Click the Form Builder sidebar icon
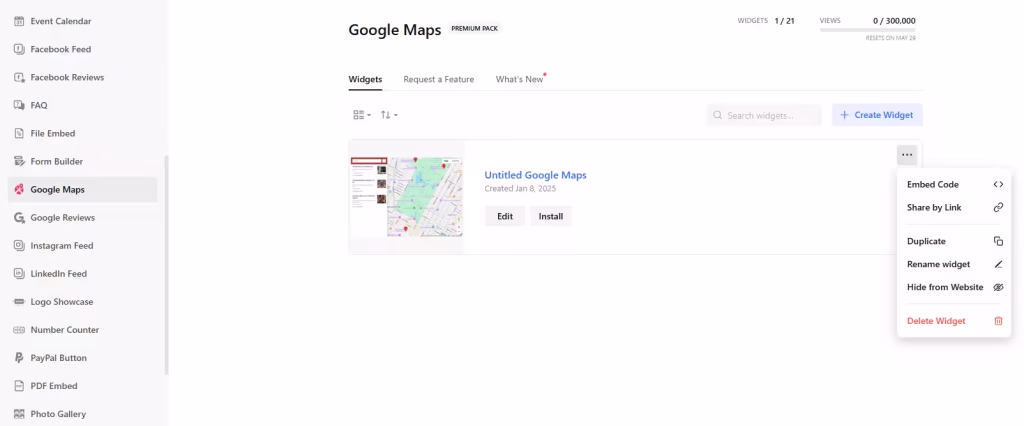The width and height of the screenshot is (1024, 426). [x=20, y=161]
